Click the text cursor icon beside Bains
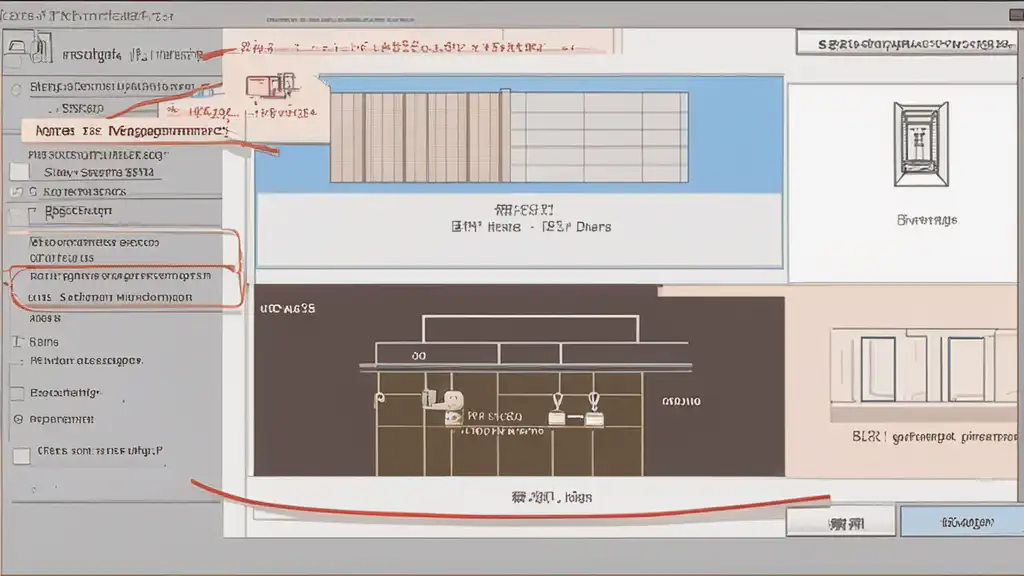 18,342
